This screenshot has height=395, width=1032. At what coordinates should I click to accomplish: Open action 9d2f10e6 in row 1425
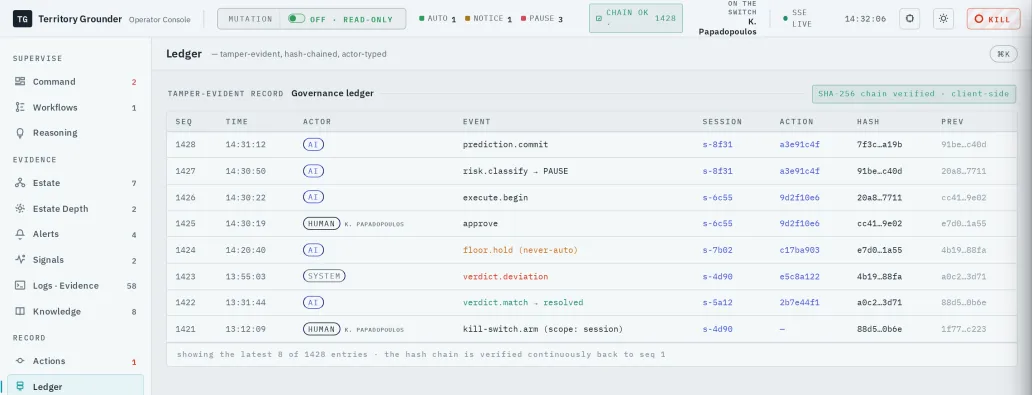pyautogui.click(x=800, y=224)
